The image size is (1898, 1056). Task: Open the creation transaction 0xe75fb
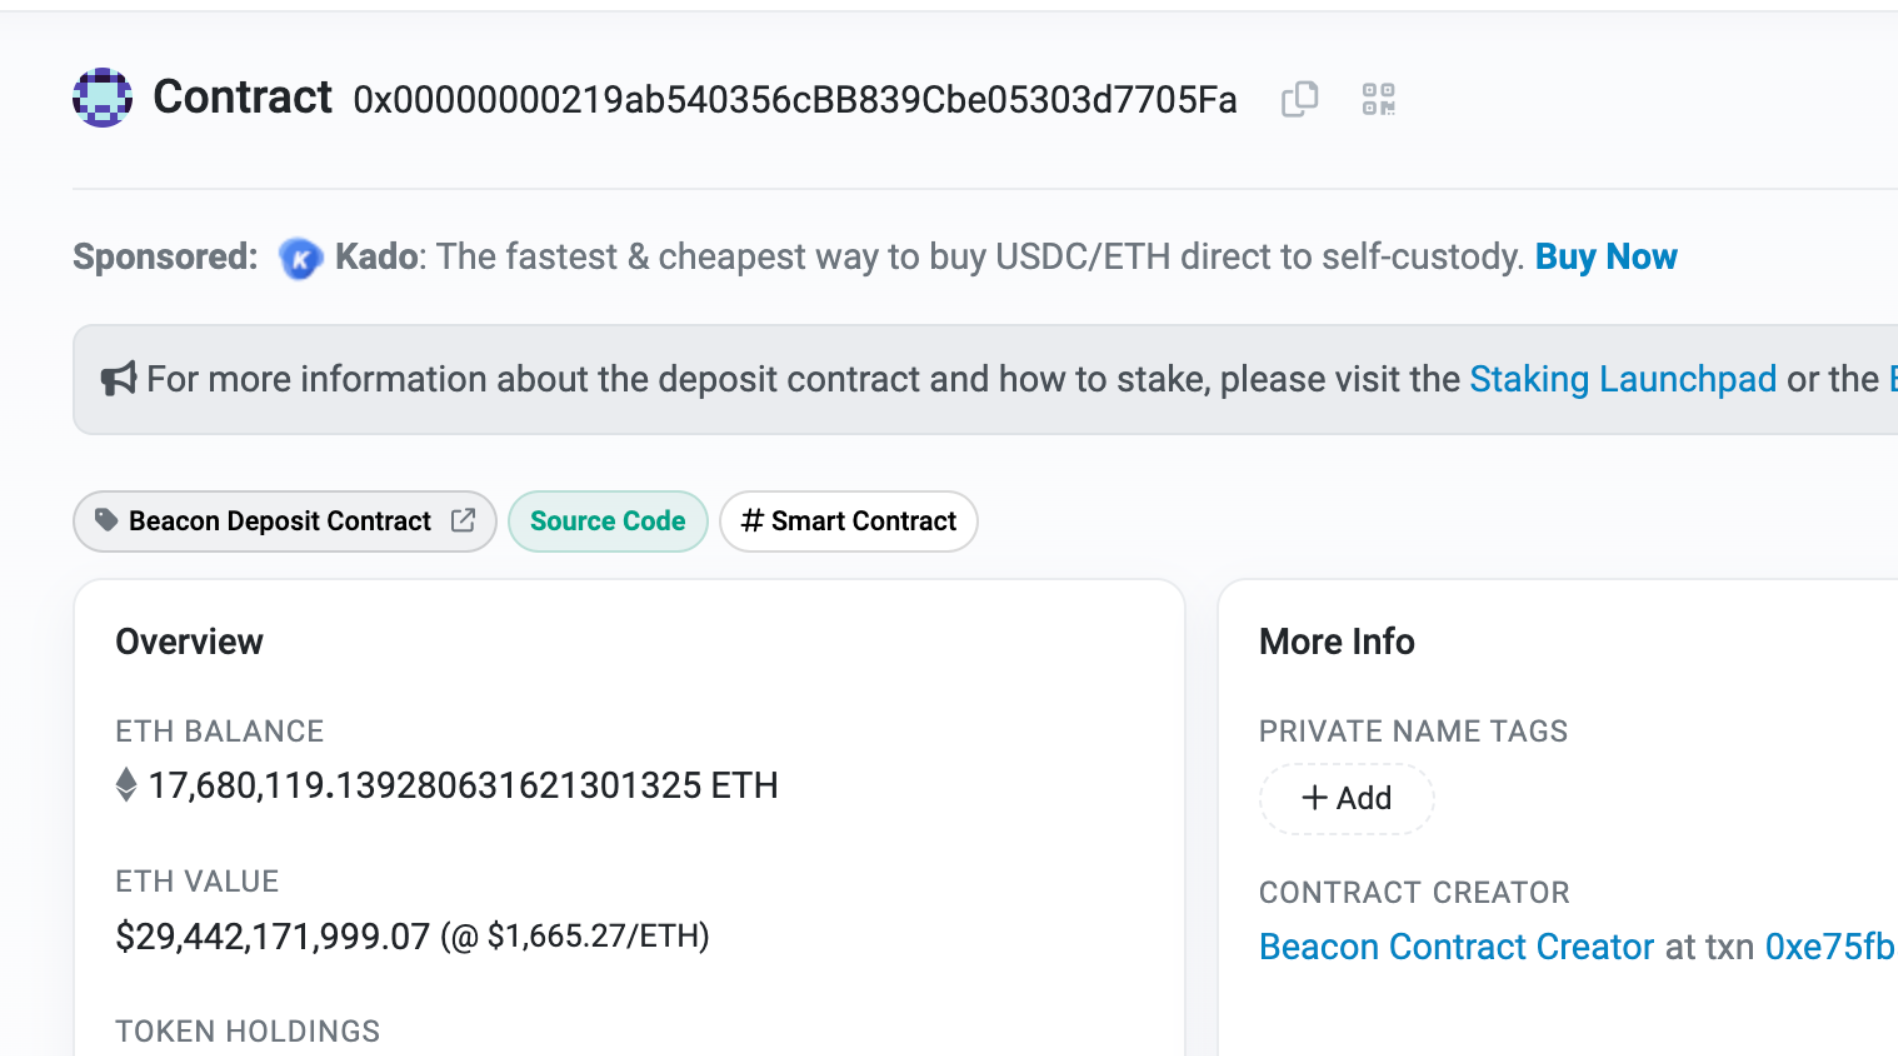pos(1830,946)
